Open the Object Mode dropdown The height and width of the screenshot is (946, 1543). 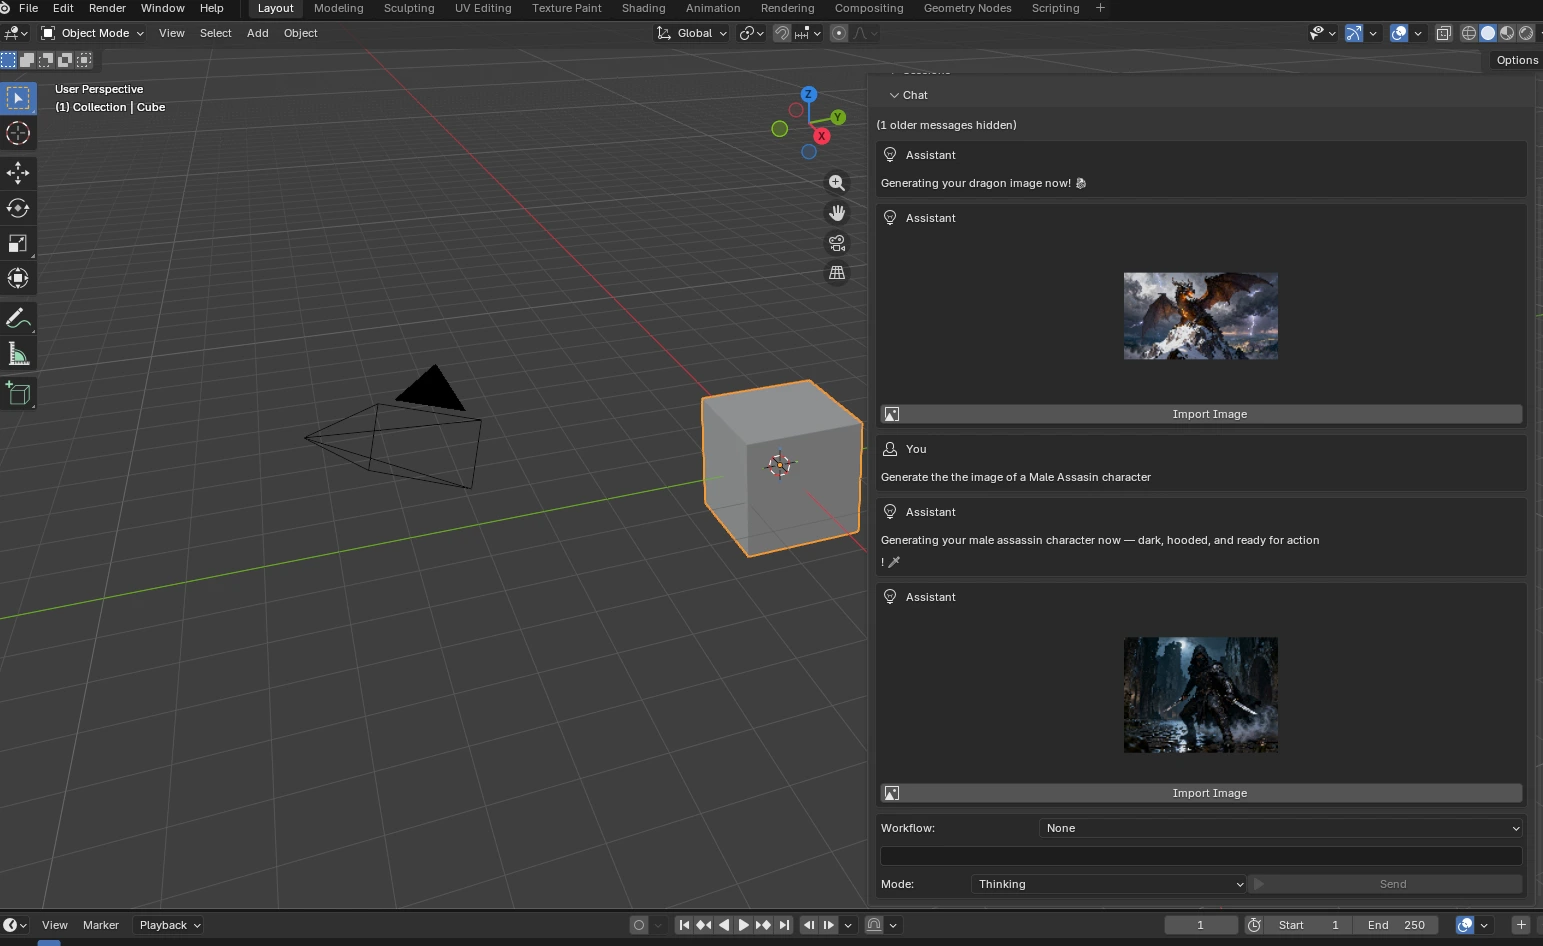pyautogui.click(x=92, y=33)
